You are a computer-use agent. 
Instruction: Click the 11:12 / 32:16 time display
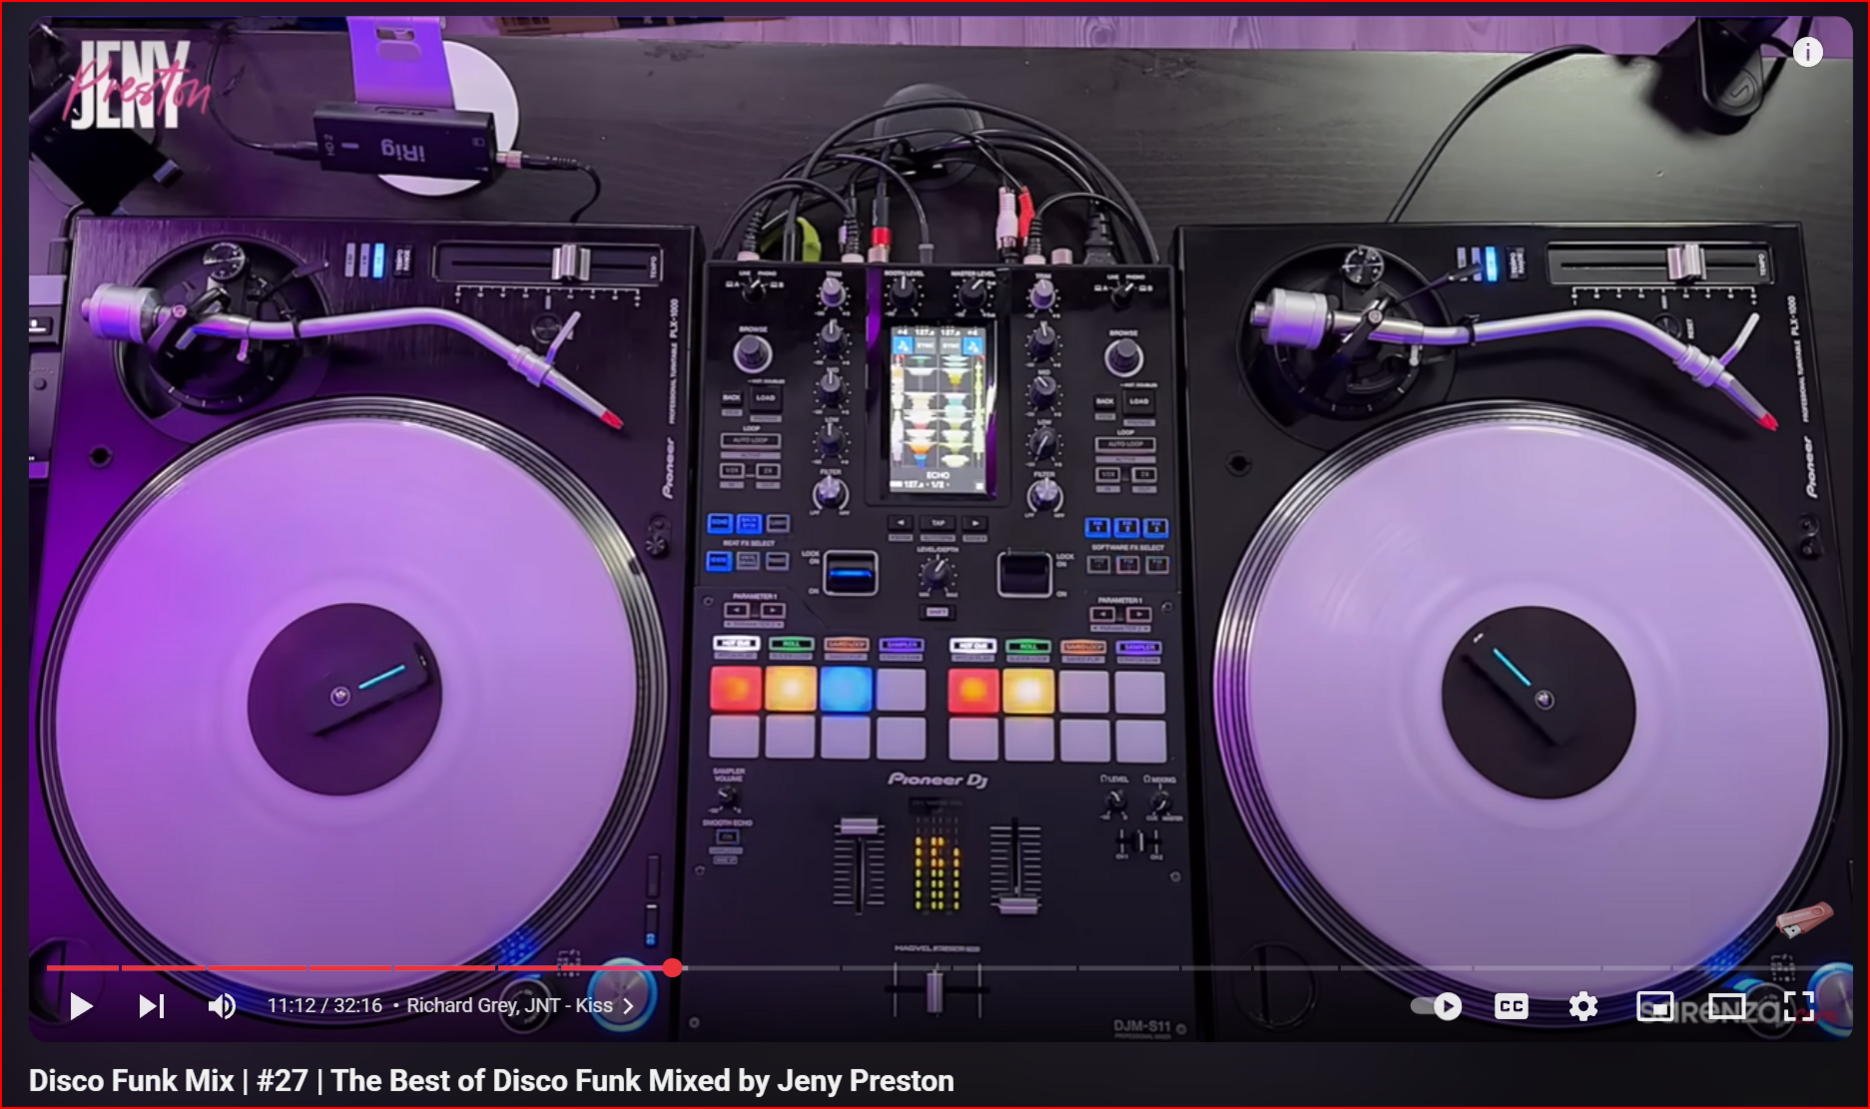click(324, 1006)
